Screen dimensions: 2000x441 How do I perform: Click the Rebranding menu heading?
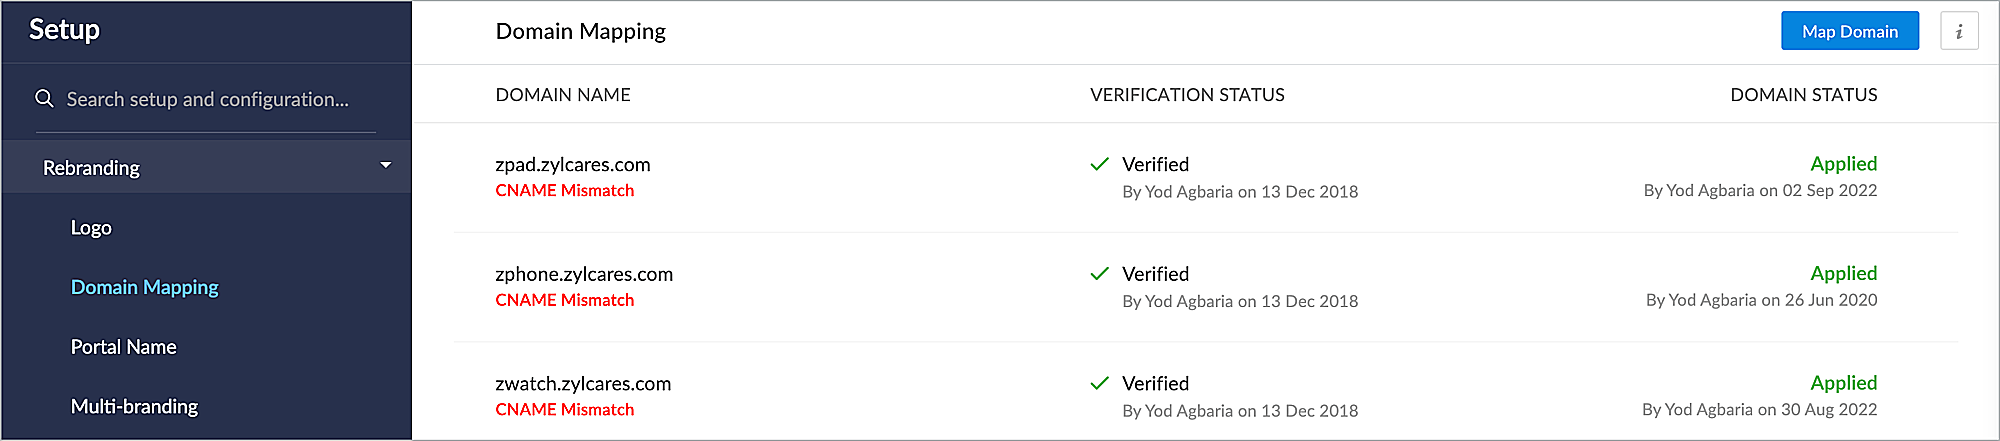pos(91,168)
